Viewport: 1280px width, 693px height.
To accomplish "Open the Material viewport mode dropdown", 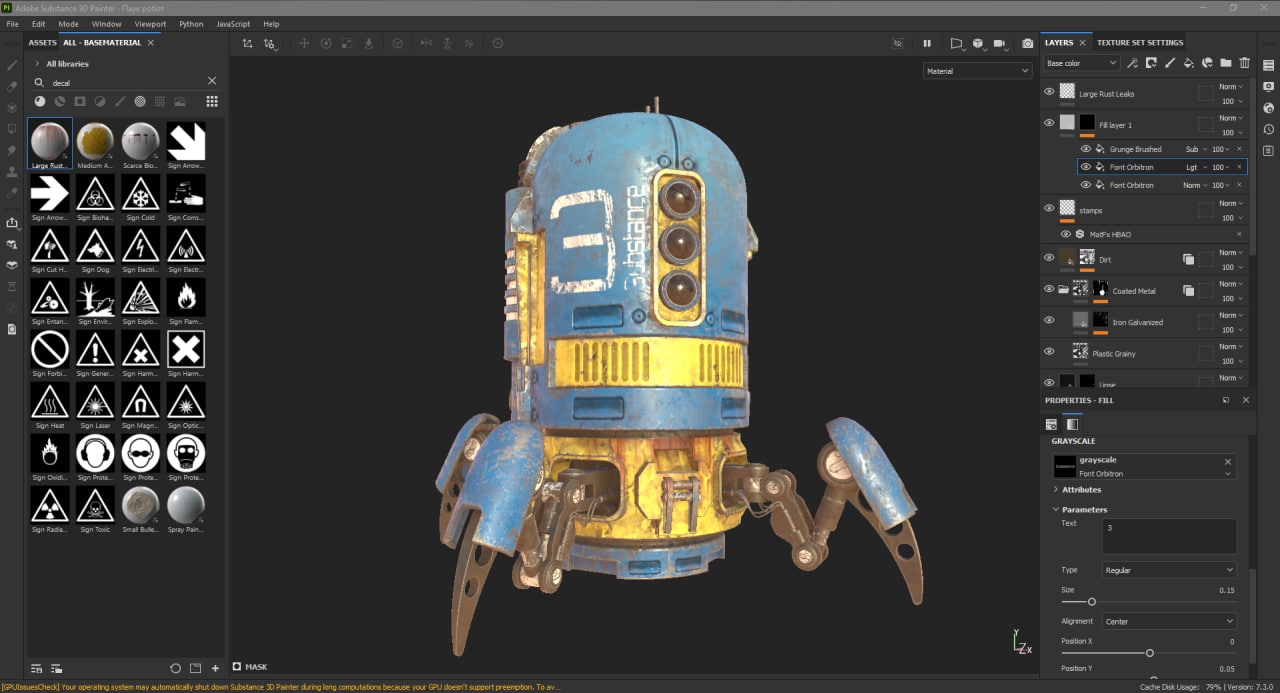I will pos(977,71).
